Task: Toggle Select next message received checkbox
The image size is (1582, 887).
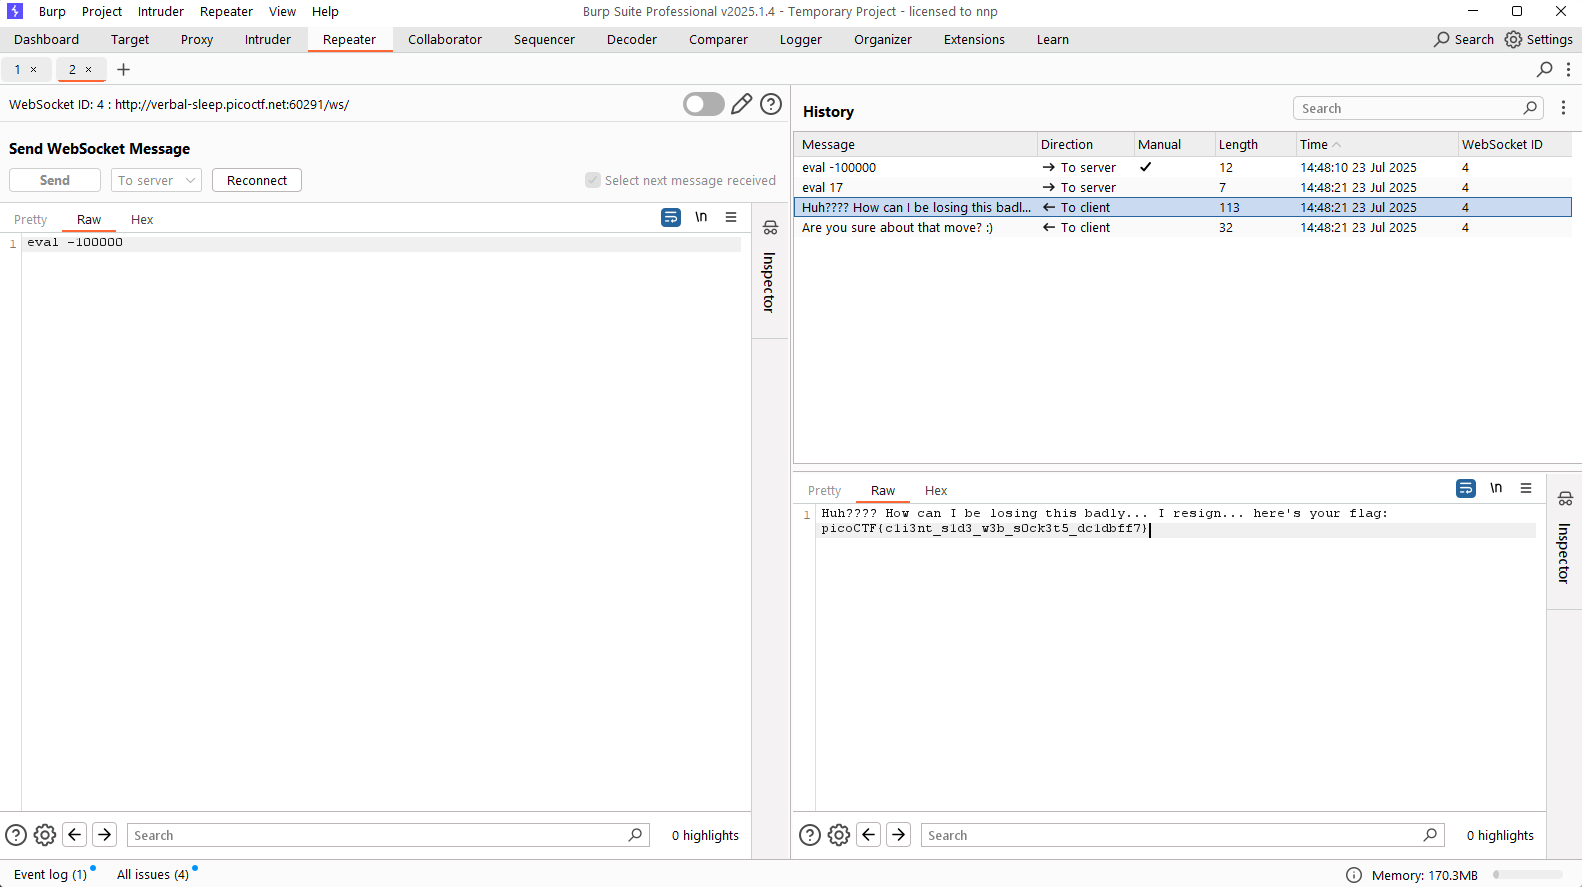Action: click(593, 180)
